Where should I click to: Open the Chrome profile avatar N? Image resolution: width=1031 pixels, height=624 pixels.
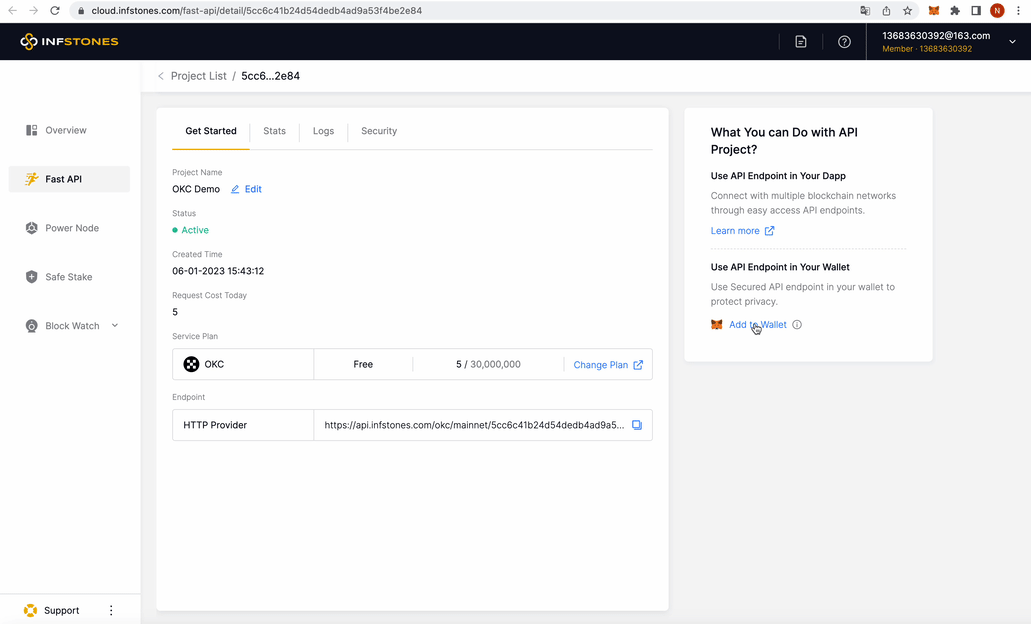[x=997, y=11]
